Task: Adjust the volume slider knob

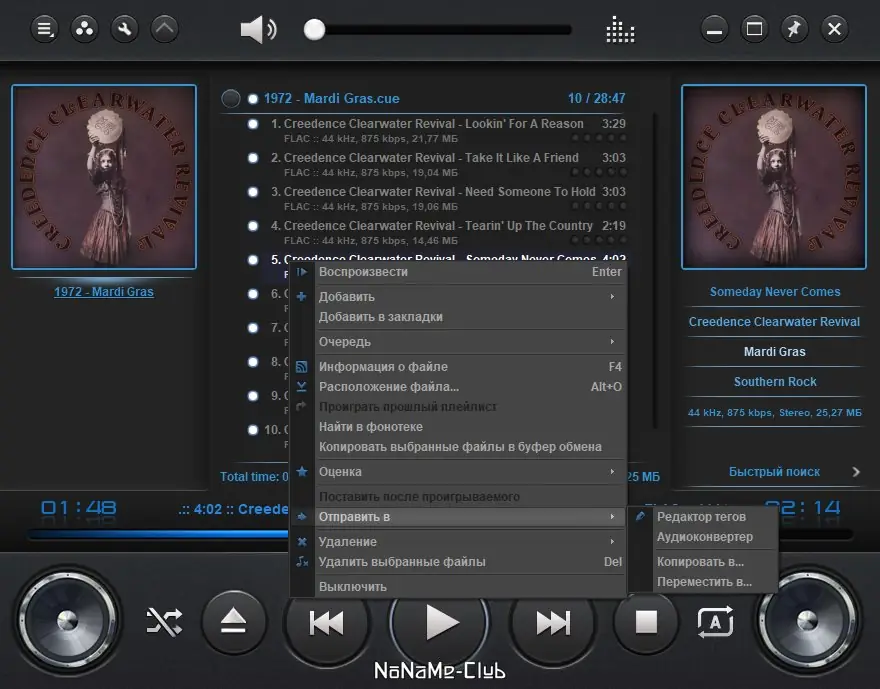Action: 314,30
